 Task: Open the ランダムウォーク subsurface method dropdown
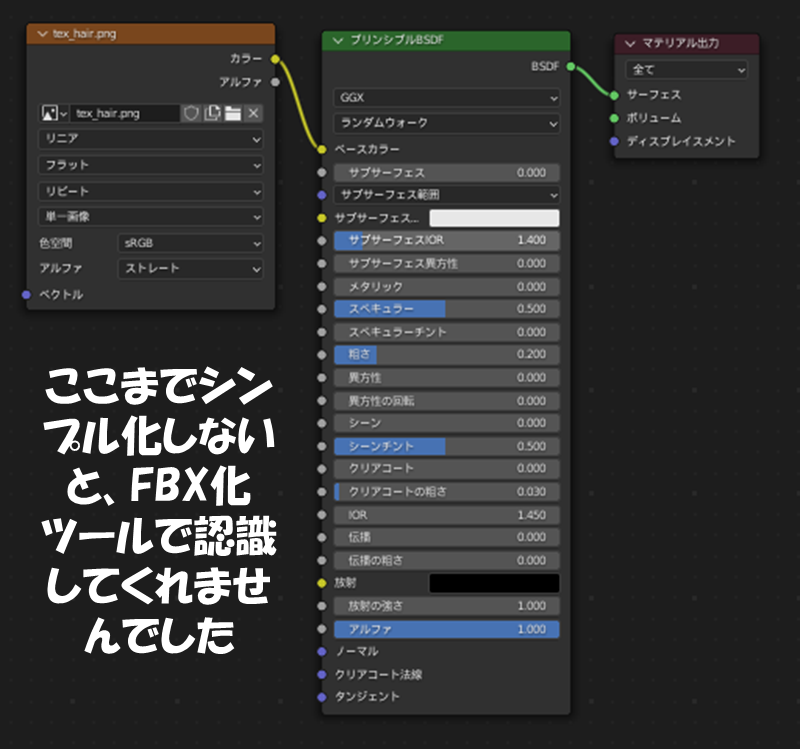[446, 123]
